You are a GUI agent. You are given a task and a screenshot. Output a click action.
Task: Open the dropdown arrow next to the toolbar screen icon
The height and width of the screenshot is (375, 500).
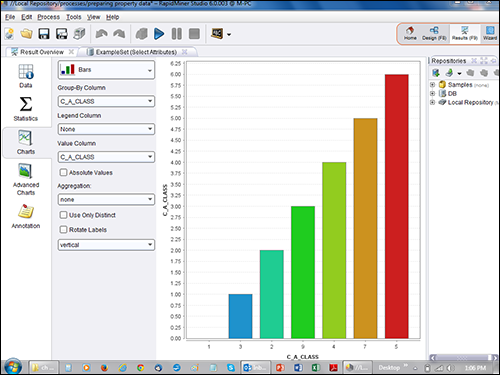pyautogui.click(x=229, y=34)
